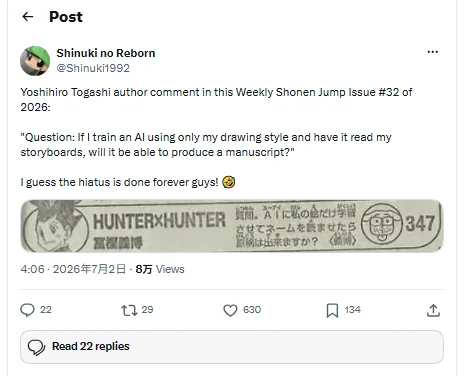Open the Shinuki no Reborn display name
Image resolution: width=464 pixels, height=376 pixels.
[106, 53]
